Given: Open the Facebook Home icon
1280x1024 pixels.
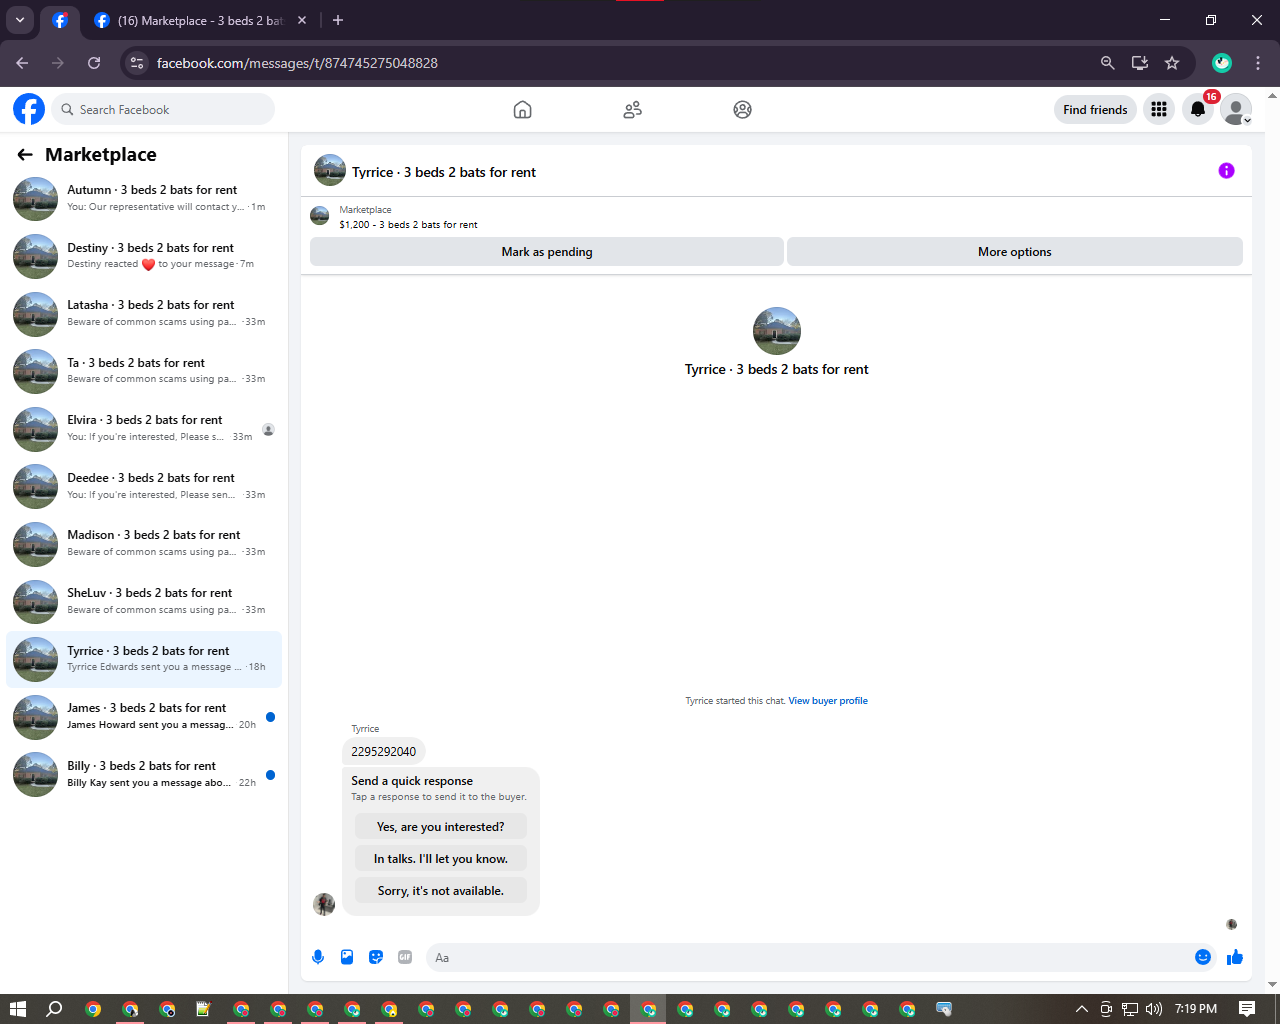Looking at the screenshot, I should point(522,110).
